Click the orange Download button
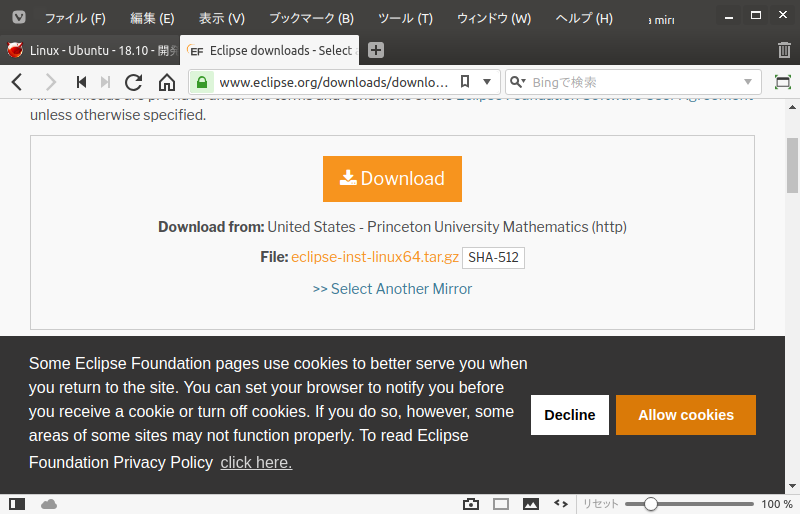Screen dimensions: 800x514 pos(392,179)
